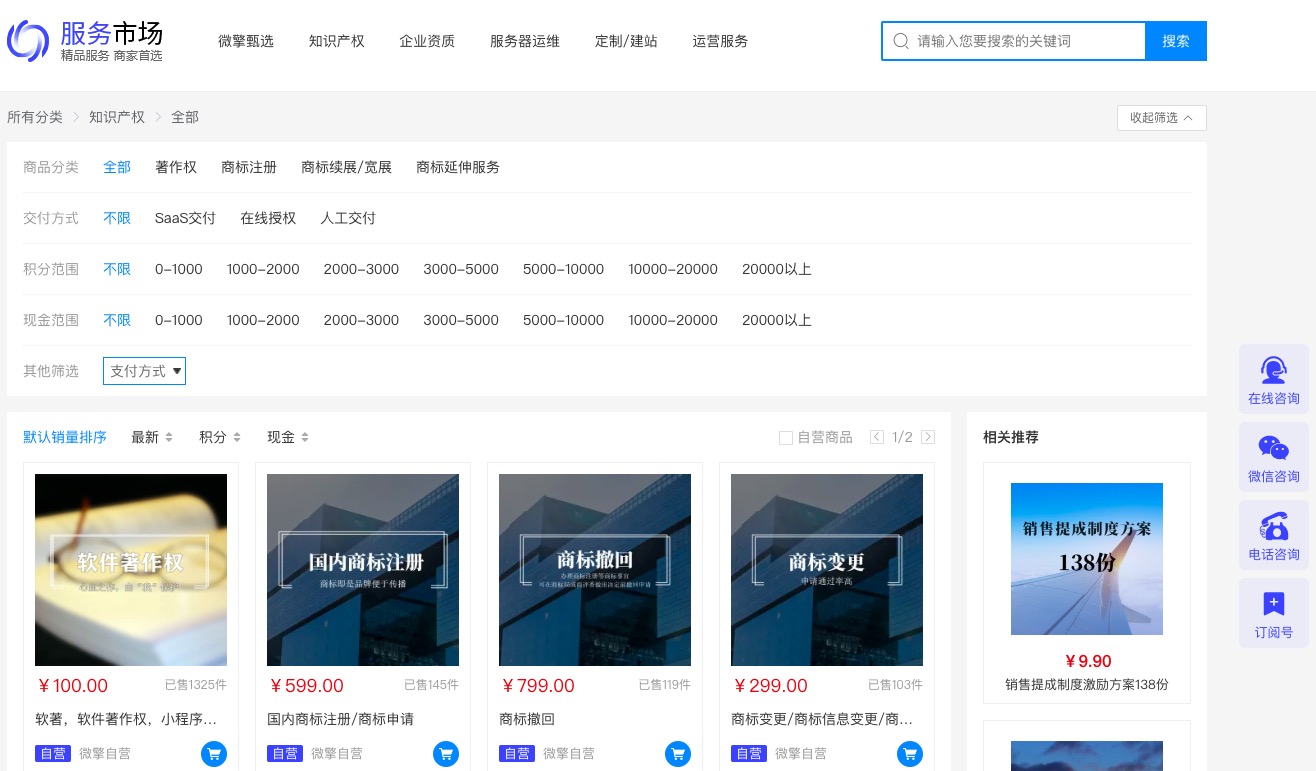
Task: Click the blue 搜索 button
Action: pos(1176,41)
